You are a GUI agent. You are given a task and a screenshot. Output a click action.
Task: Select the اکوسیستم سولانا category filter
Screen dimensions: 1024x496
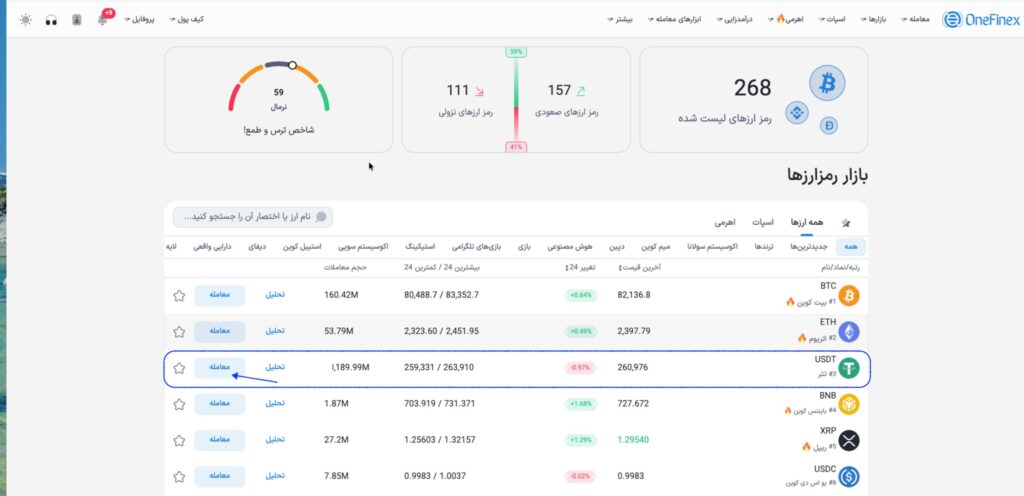[712, 247]
